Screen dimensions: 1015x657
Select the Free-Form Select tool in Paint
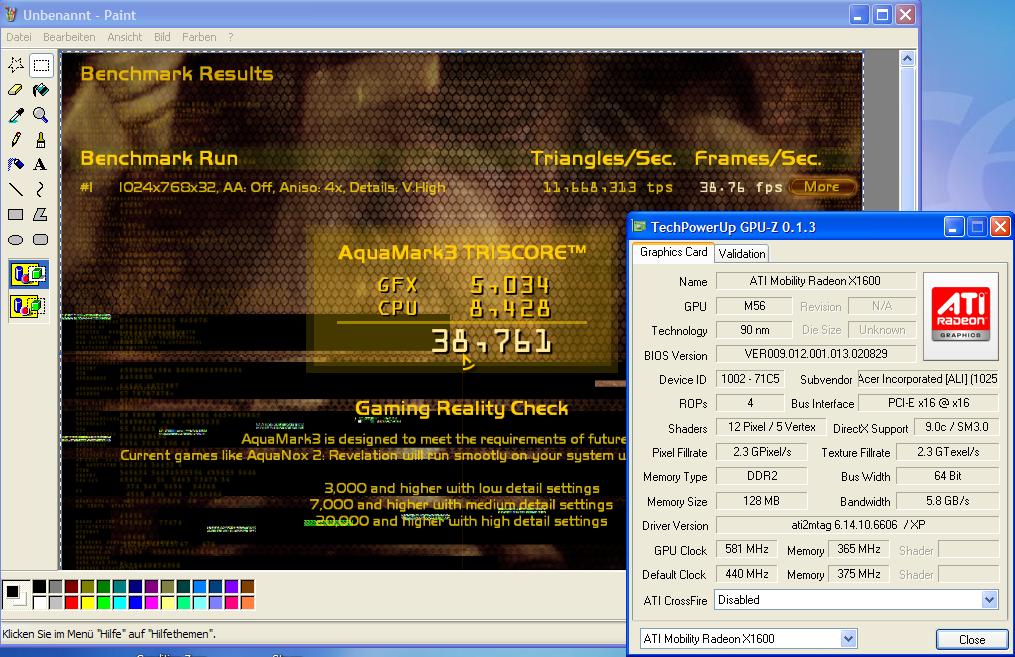coord(16,65)
